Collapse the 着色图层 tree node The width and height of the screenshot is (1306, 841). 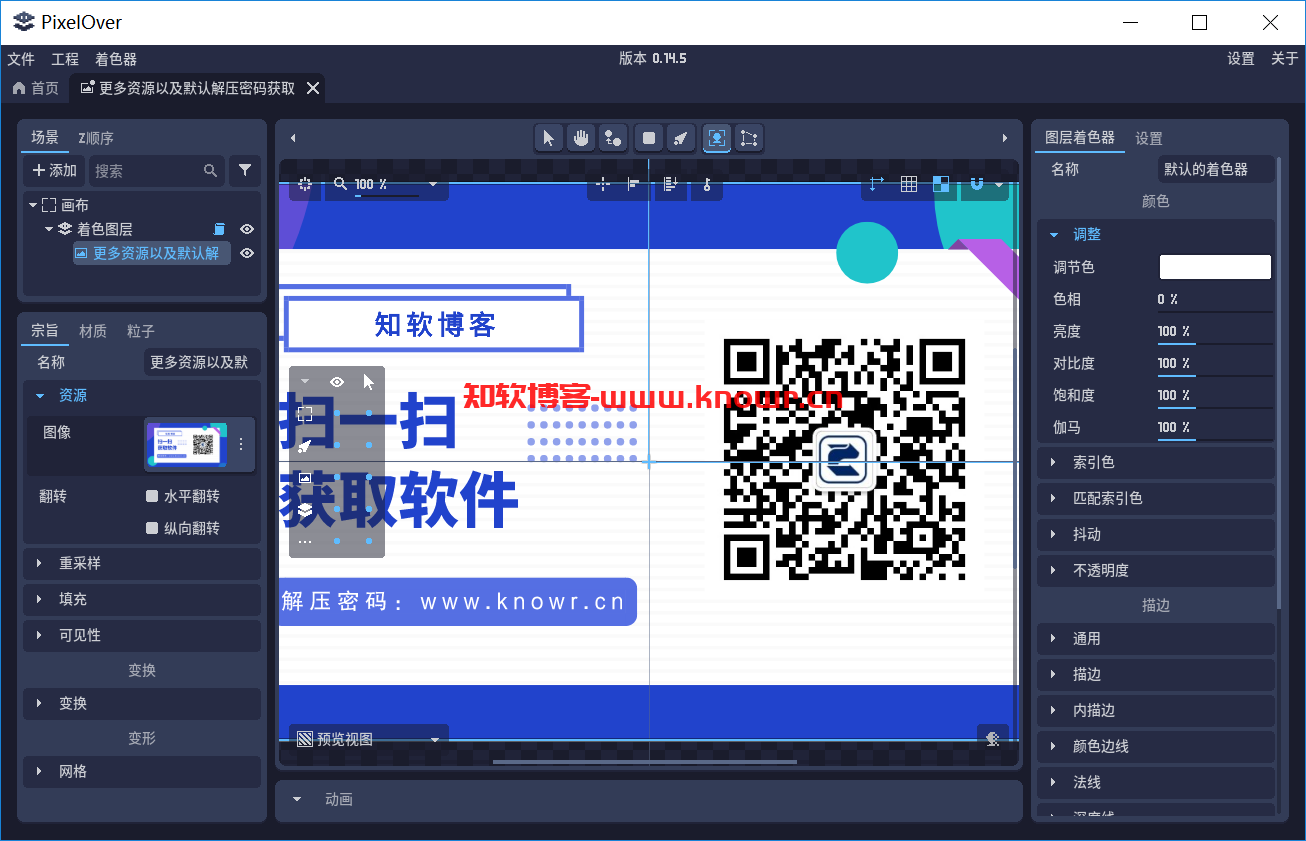click(49, 229)
